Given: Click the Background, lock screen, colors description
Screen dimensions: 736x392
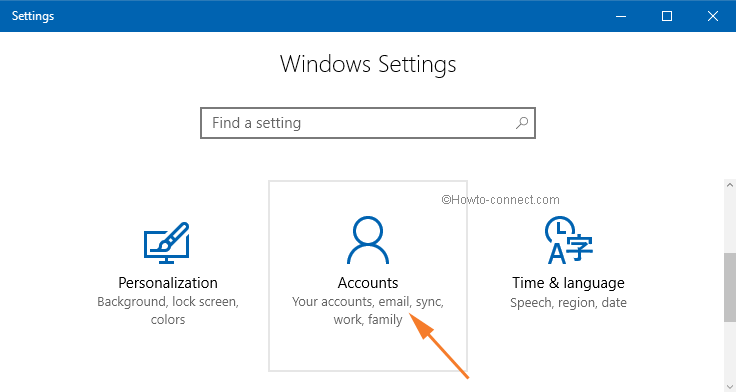Looking at the screenshot, I should [x=168, y=311].
